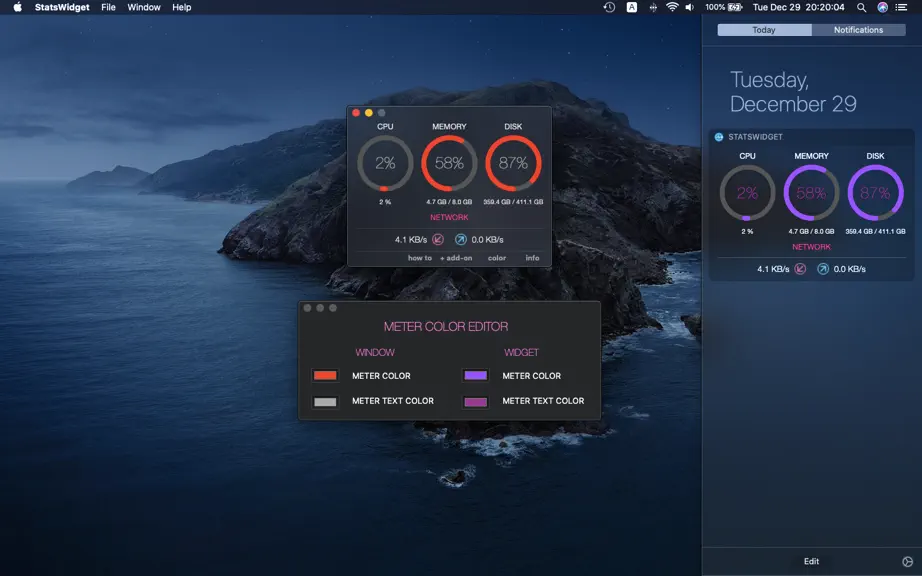Click the widget Disk gauge
This screenshot has width=922, height=576.
(876, 193)
